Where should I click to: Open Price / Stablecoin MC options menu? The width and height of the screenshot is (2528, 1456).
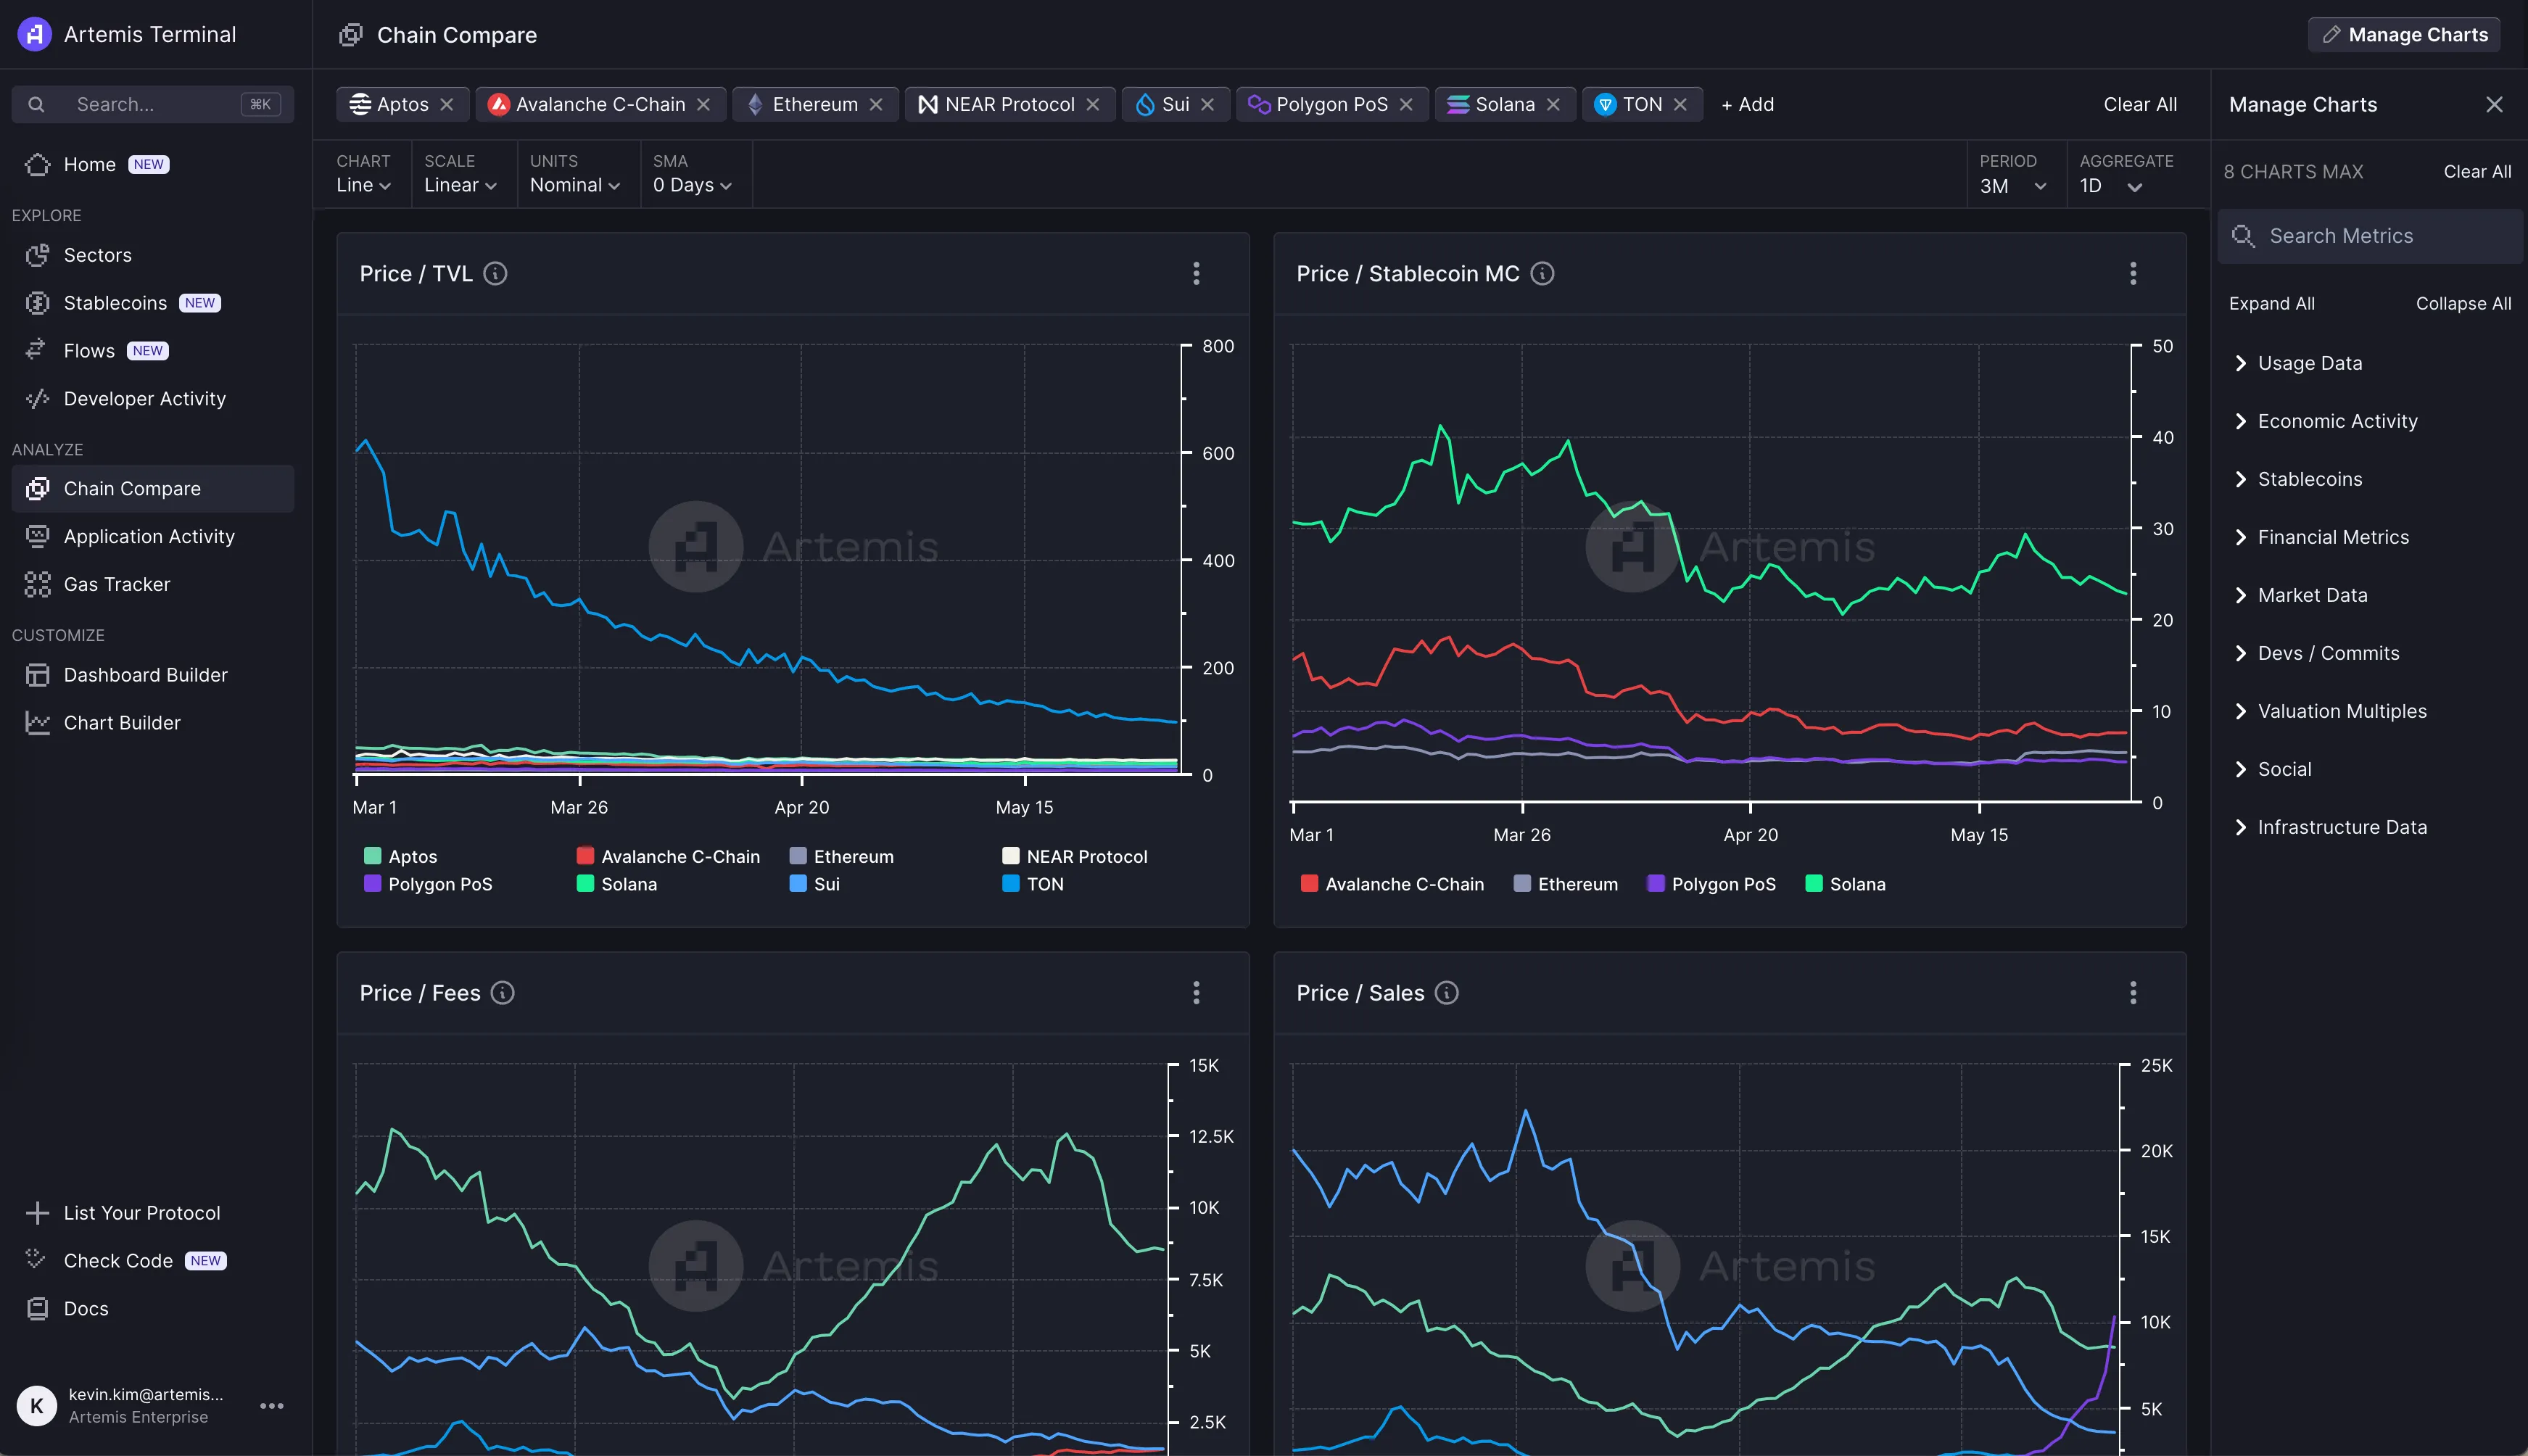coord(2133,273)
